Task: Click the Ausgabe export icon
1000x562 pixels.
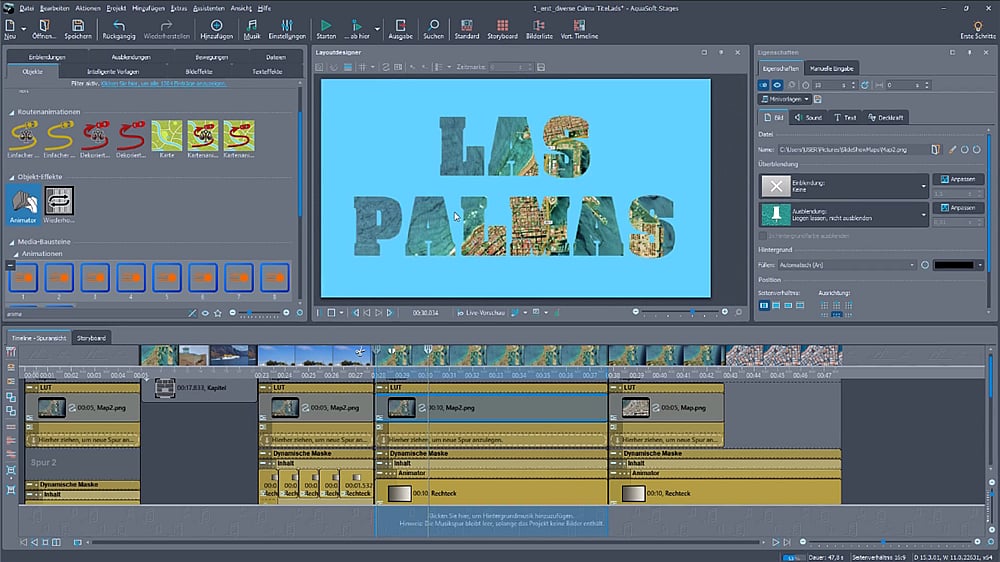Action: pyautogui.click(x=400, y=26)
